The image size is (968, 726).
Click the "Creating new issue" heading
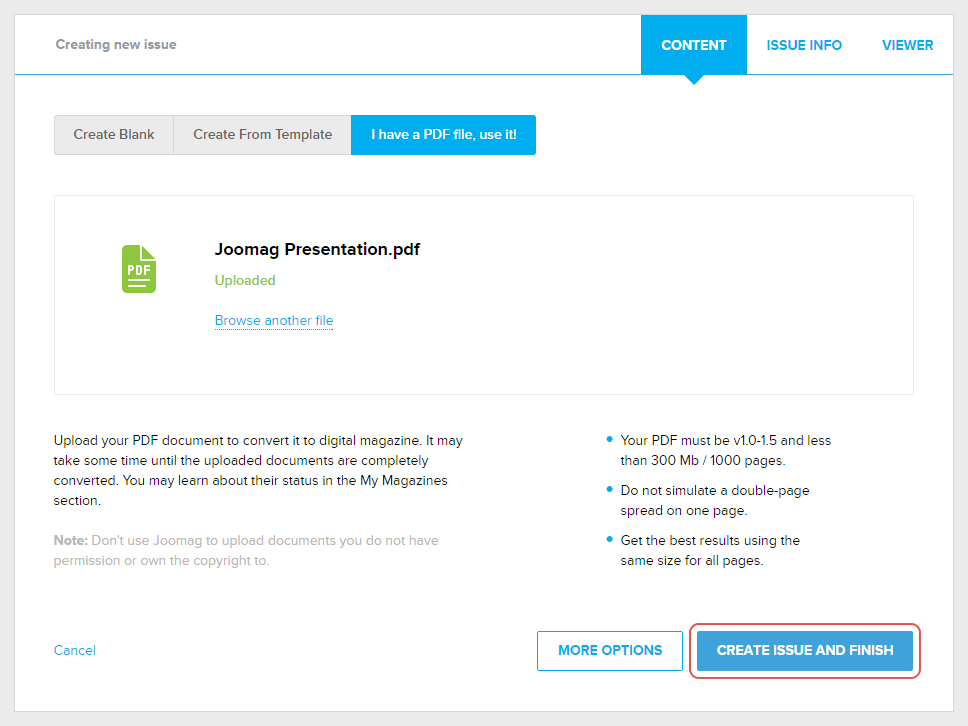coord(116,45)
